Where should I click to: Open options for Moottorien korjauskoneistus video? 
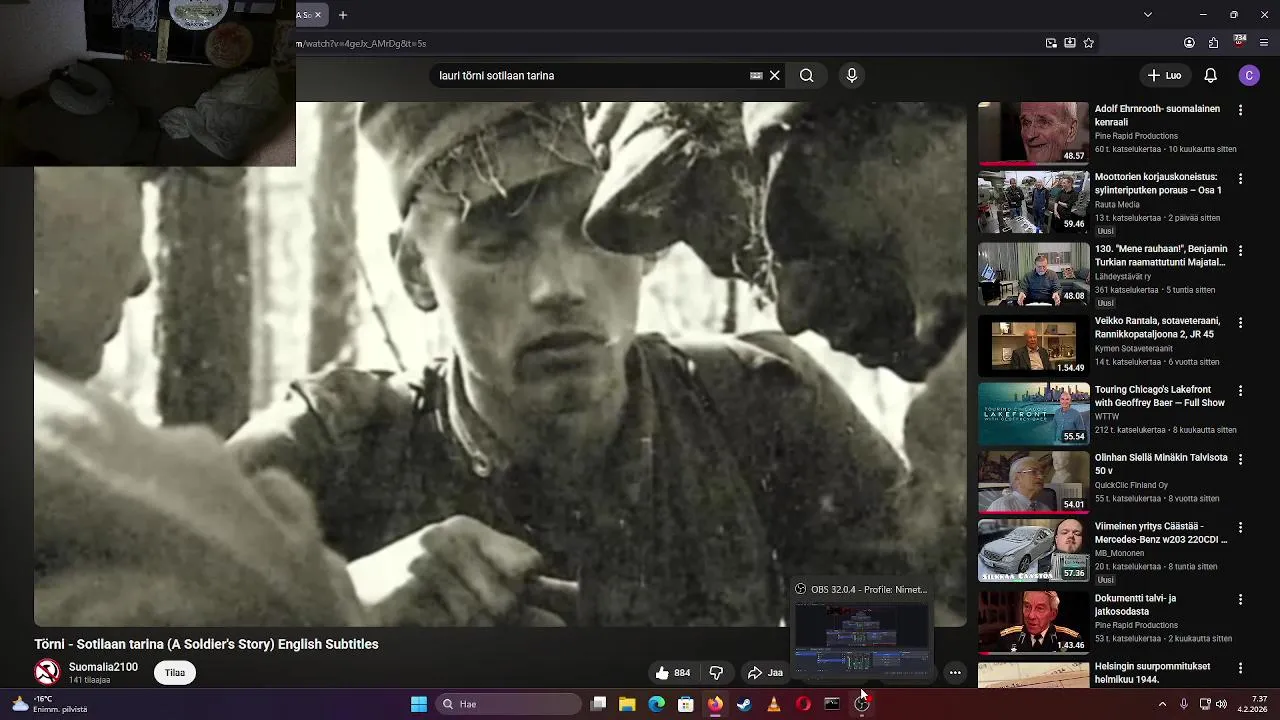pyautogui.click(x=1241, y=178)
